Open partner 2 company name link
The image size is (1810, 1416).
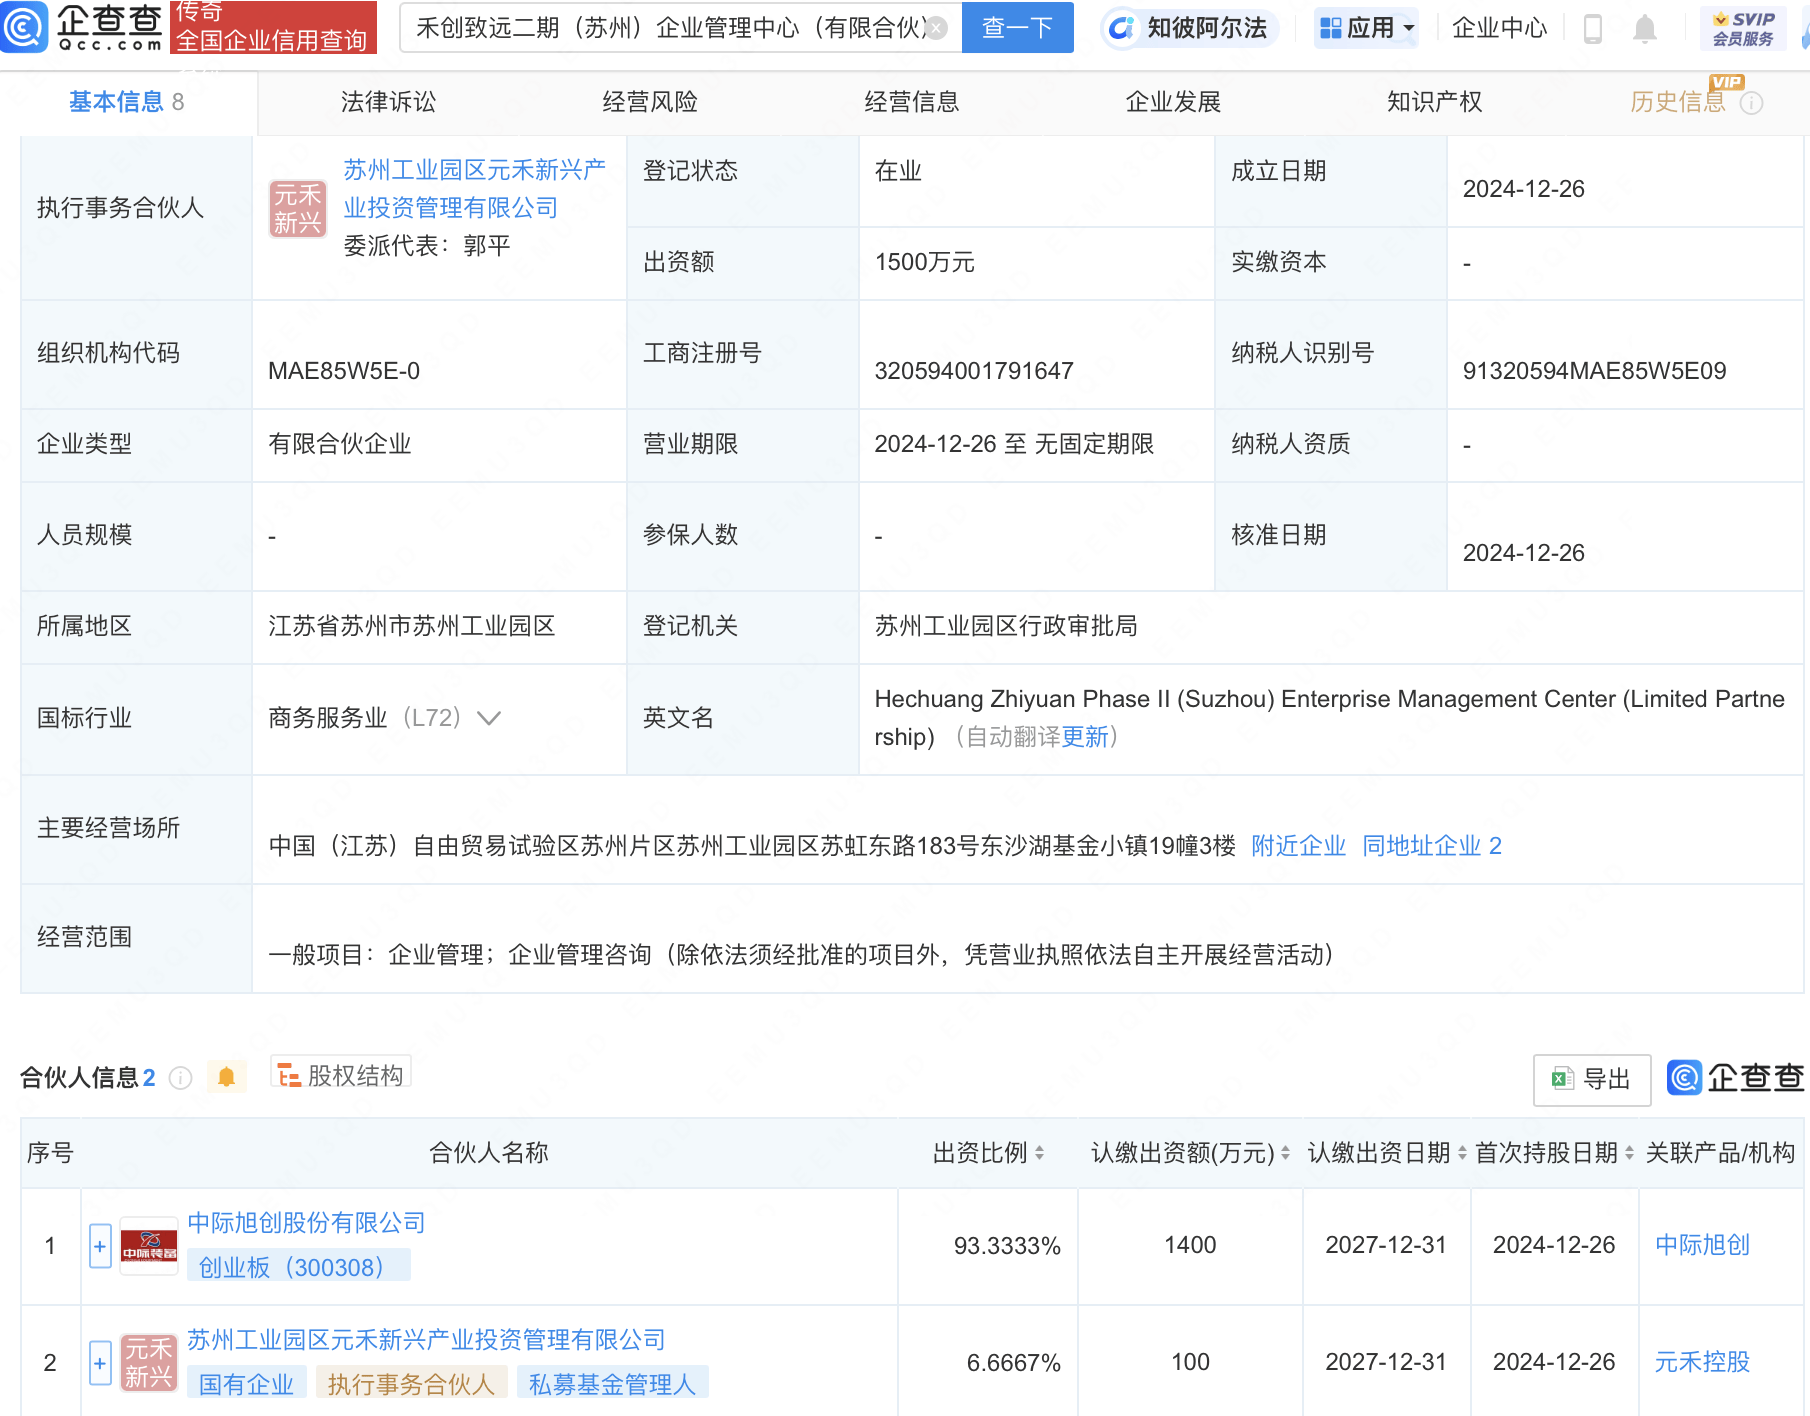point(426,1340)
